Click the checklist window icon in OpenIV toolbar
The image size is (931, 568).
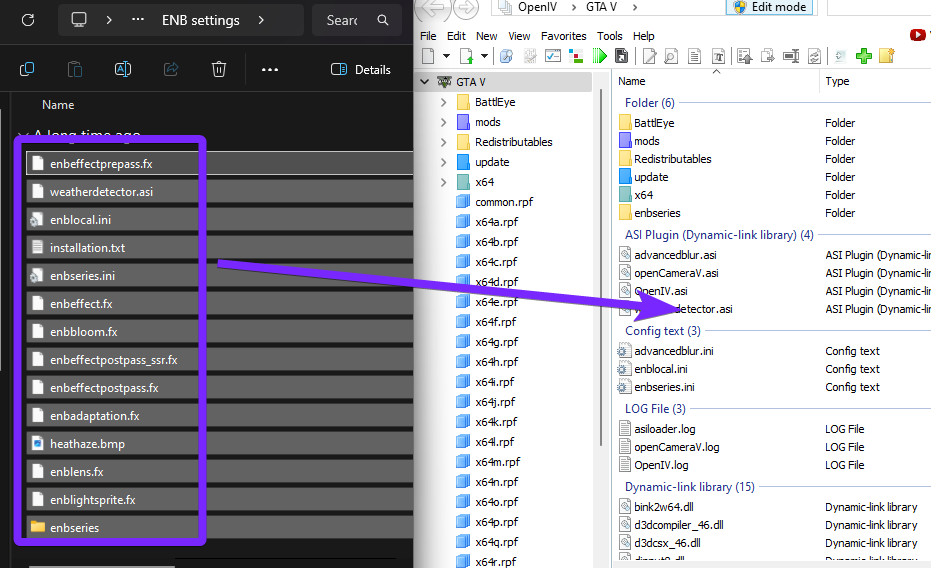coord(553,56)
